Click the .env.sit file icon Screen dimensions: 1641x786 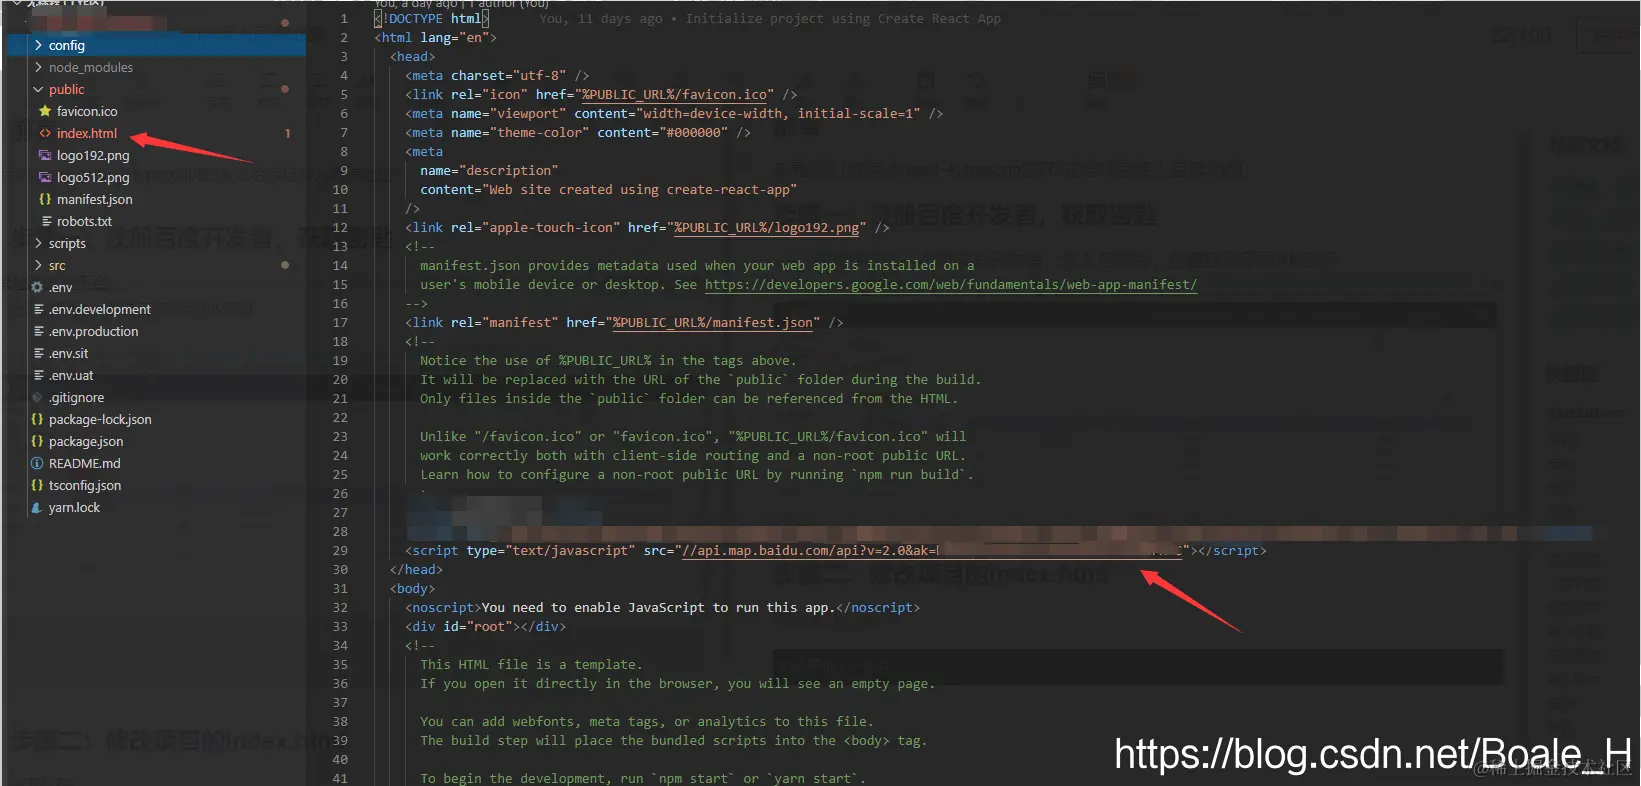(x=38, y=353)
